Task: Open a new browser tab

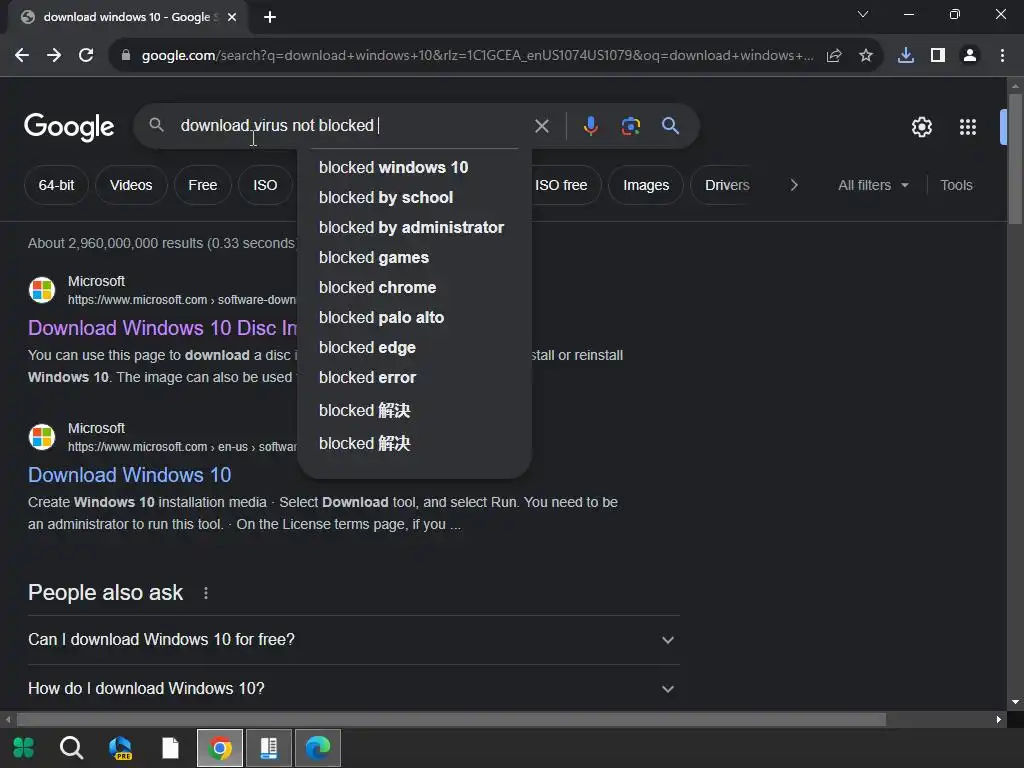Action: click(270, 17)
